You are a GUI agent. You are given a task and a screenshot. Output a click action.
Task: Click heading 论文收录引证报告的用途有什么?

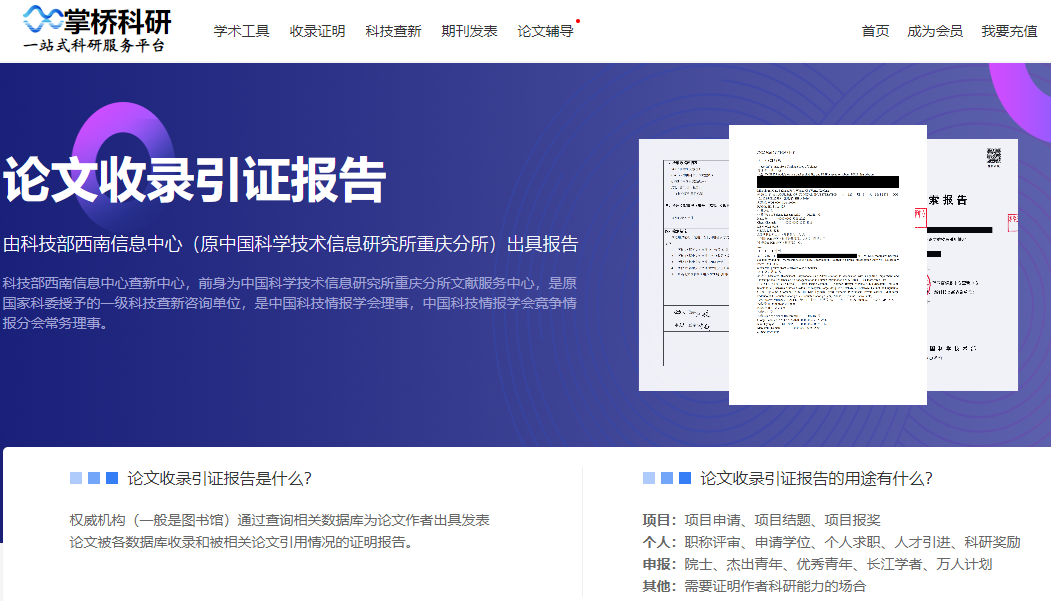(816, 478)
